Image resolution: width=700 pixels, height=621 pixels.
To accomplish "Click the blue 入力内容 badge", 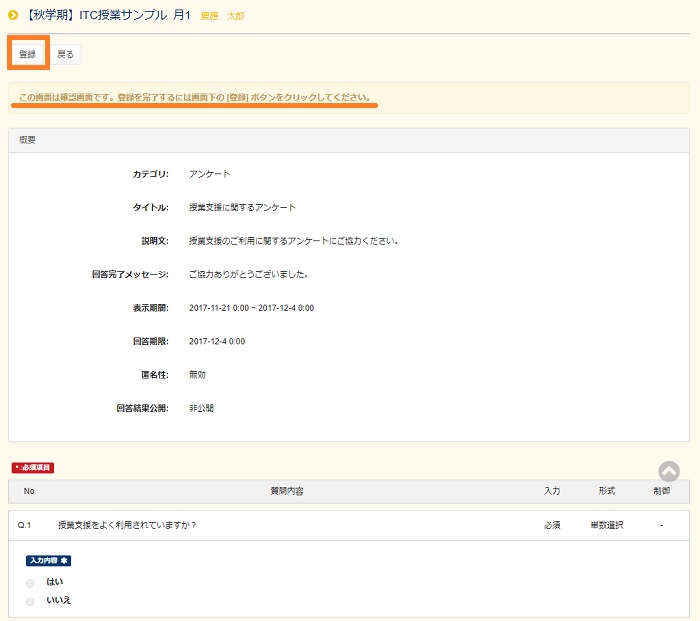I will [x=49, y=561].
